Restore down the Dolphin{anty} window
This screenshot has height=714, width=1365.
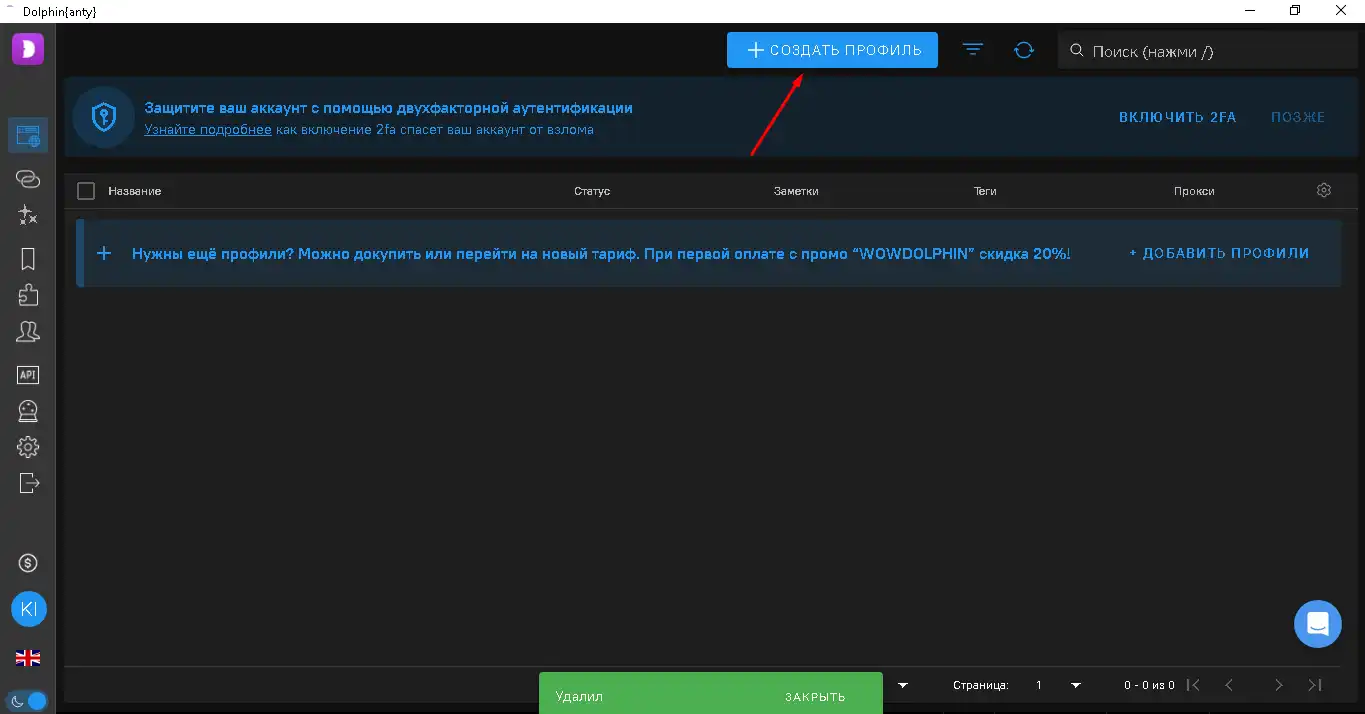point(1295,11)
